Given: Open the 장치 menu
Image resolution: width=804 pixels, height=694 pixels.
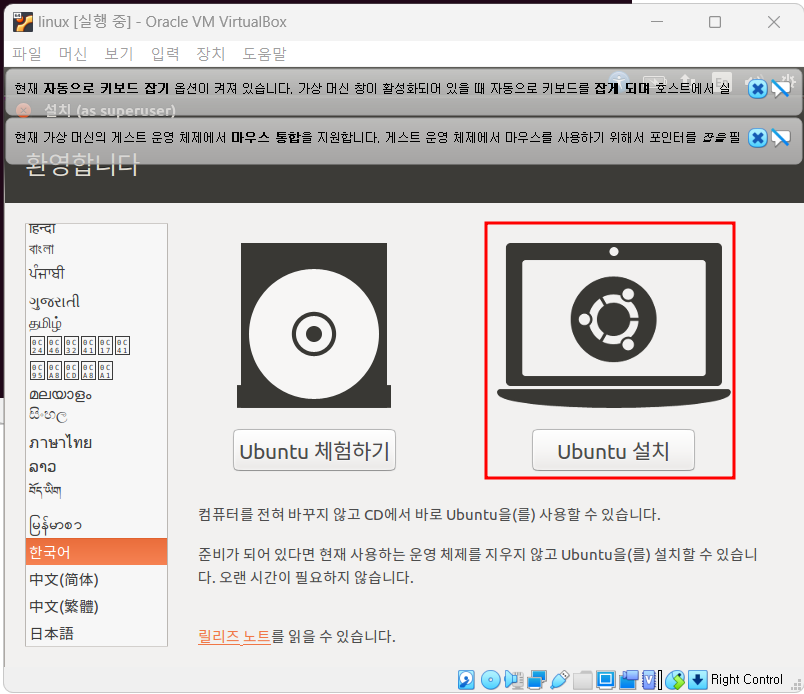Looking at the screenshot, I should coord(211,53).
